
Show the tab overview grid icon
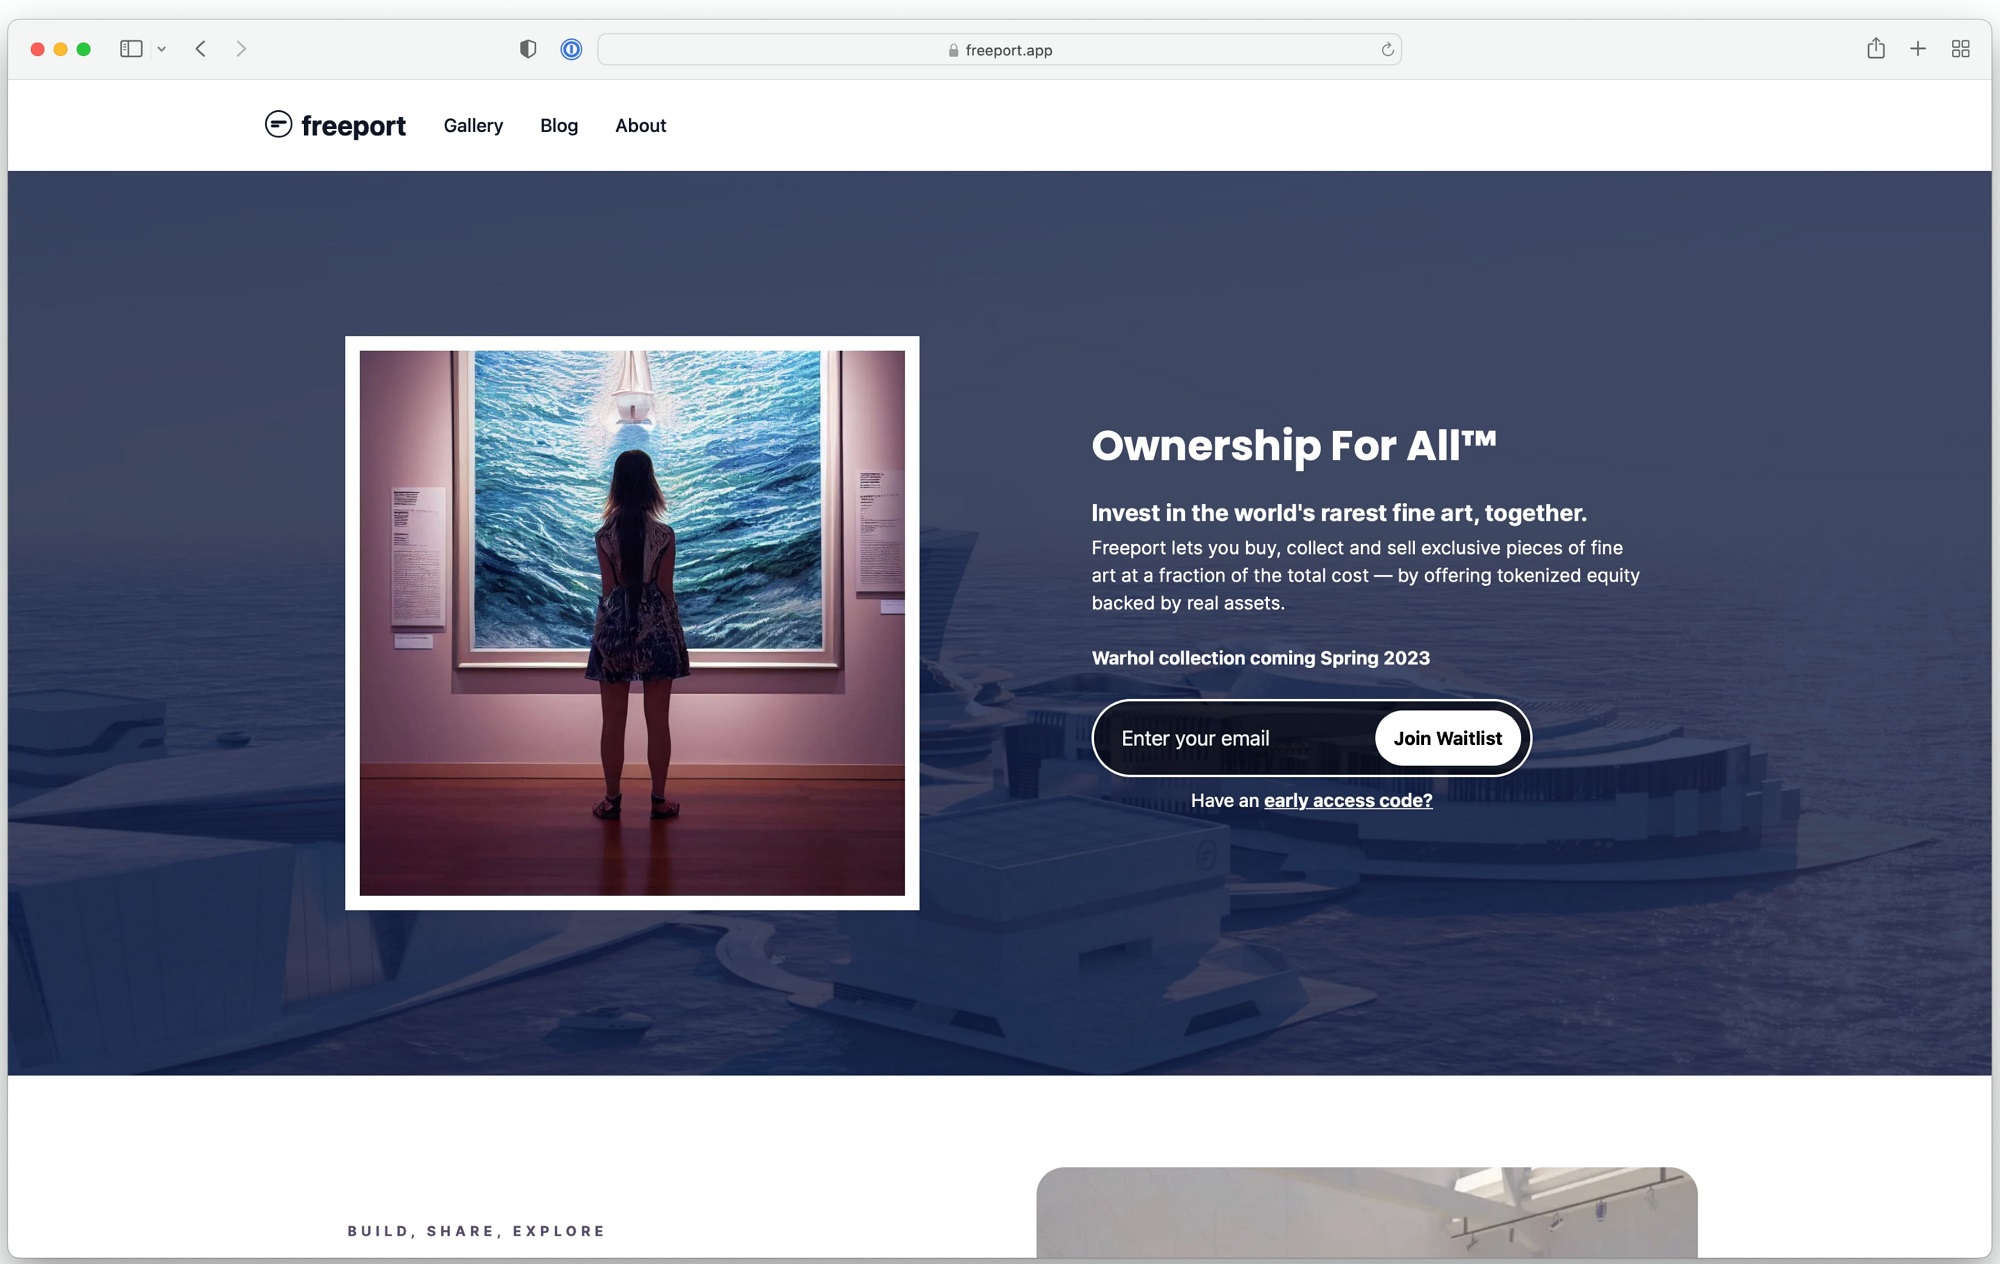point(1960,49)
